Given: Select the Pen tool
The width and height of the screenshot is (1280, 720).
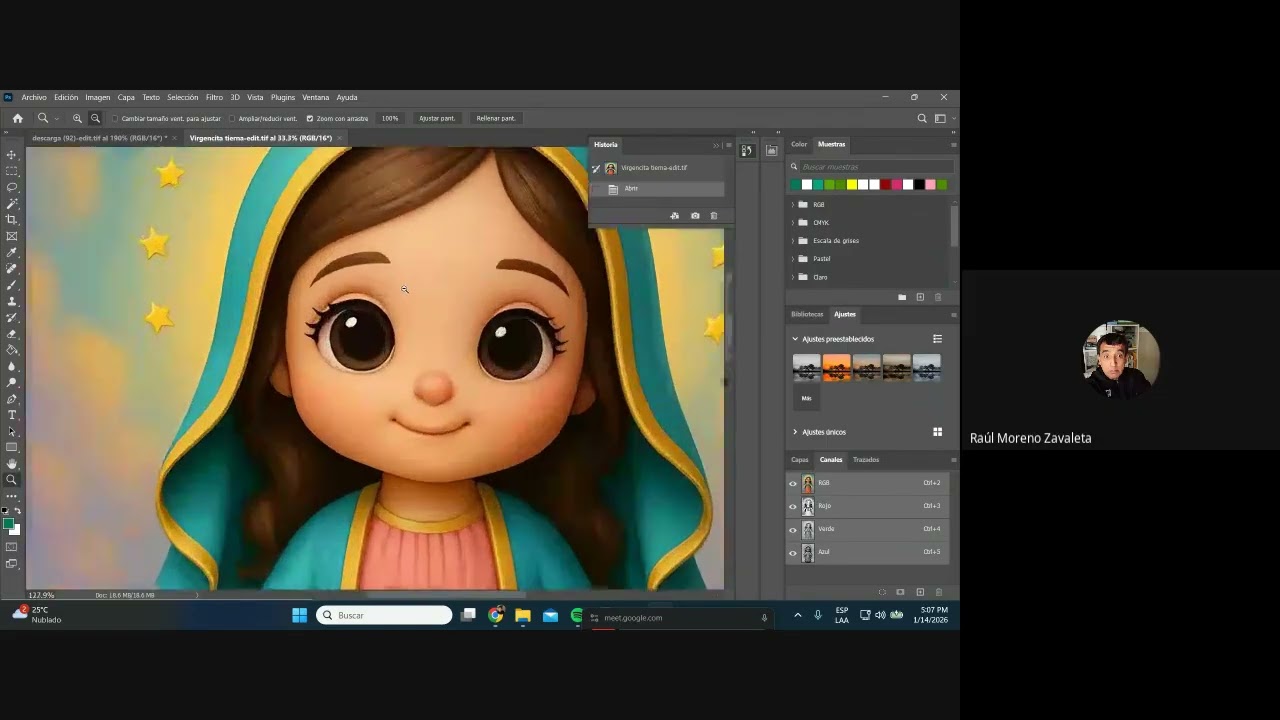Looking at the screenshot, I should (x=12, y=399).
